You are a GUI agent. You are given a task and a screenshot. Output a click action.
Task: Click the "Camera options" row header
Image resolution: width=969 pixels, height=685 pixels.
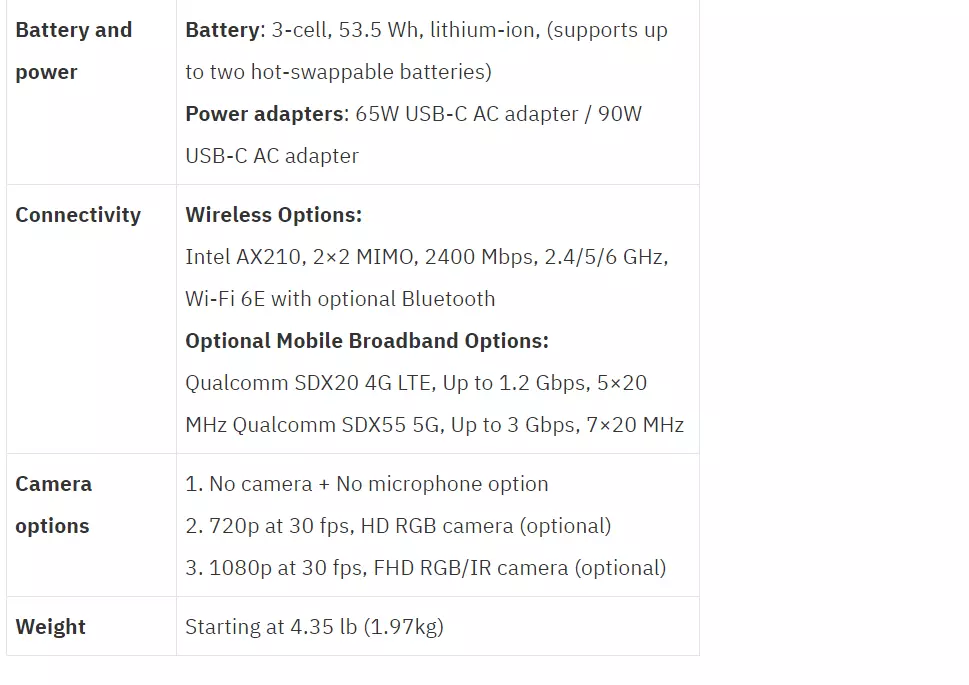(54, 505)
